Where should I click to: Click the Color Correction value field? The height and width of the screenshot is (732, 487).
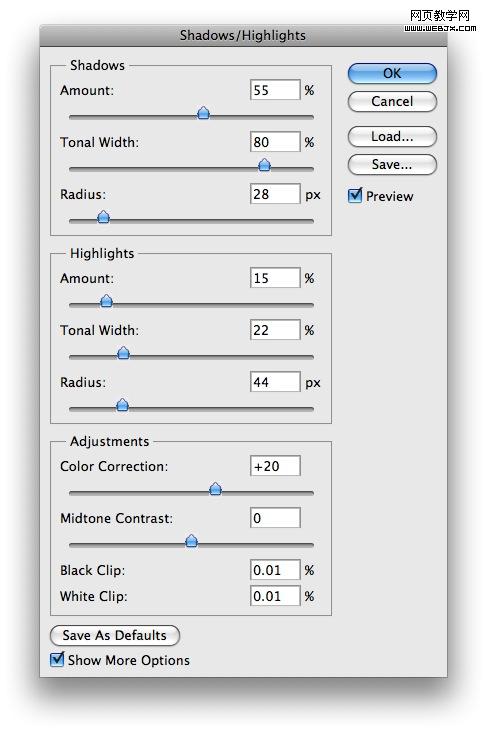tap(275, 466)
